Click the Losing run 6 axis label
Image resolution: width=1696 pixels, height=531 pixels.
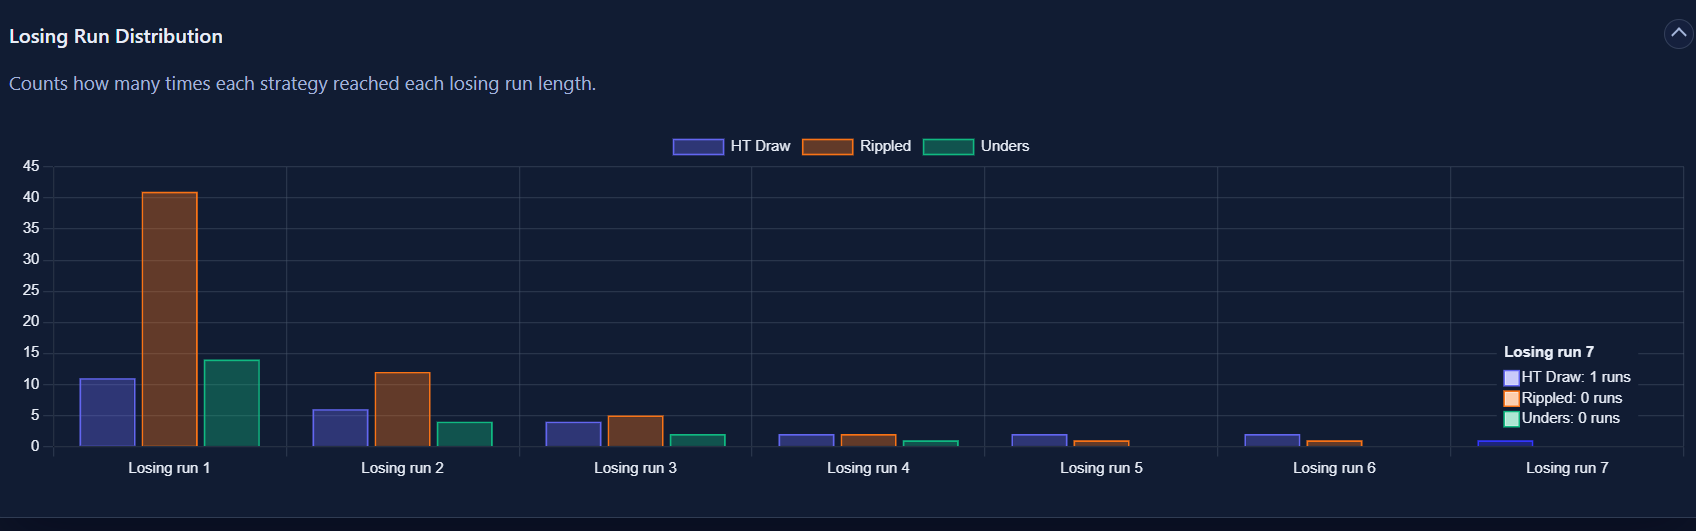(1334, 468)
